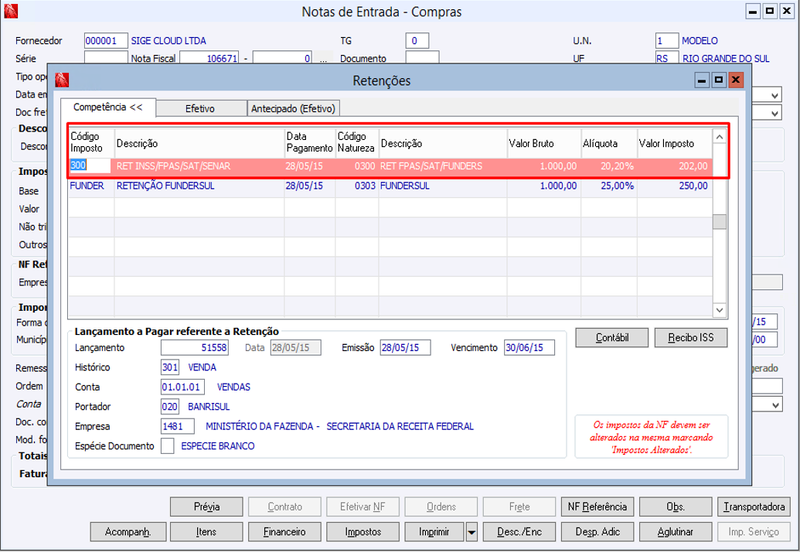Click the scroll-down arrow in retentions grid
The image size is (800, 553).
coord(719,310)
